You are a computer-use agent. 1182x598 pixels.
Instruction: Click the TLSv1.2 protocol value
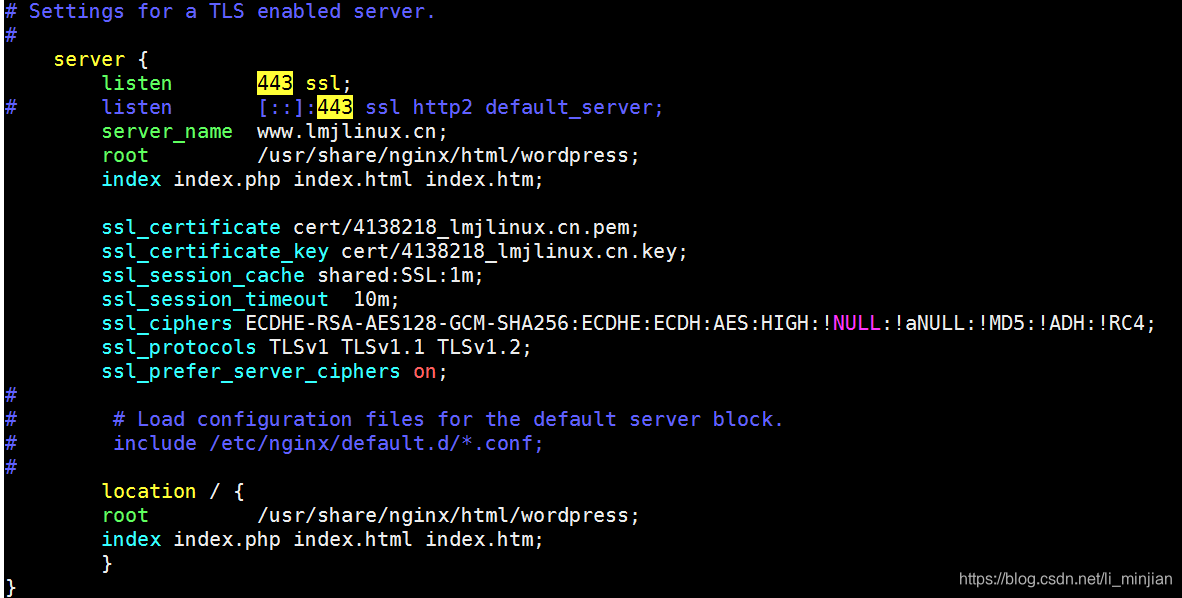pyautogui.click(x=484, y=348)
